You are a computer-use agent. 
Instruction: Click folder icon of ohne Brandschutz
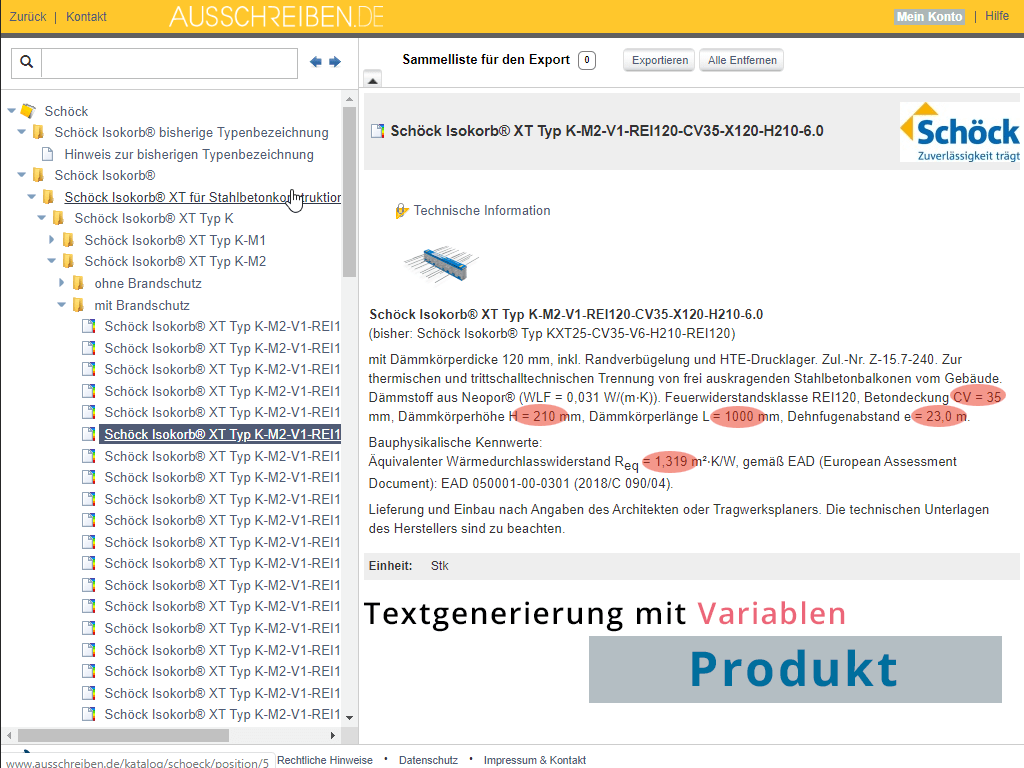pos(78,283)
